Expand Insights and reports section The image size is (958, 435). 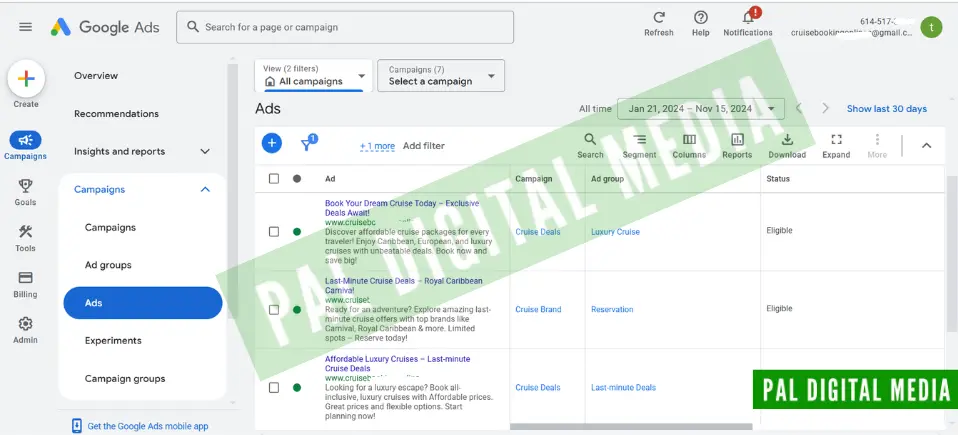(205, 152)
